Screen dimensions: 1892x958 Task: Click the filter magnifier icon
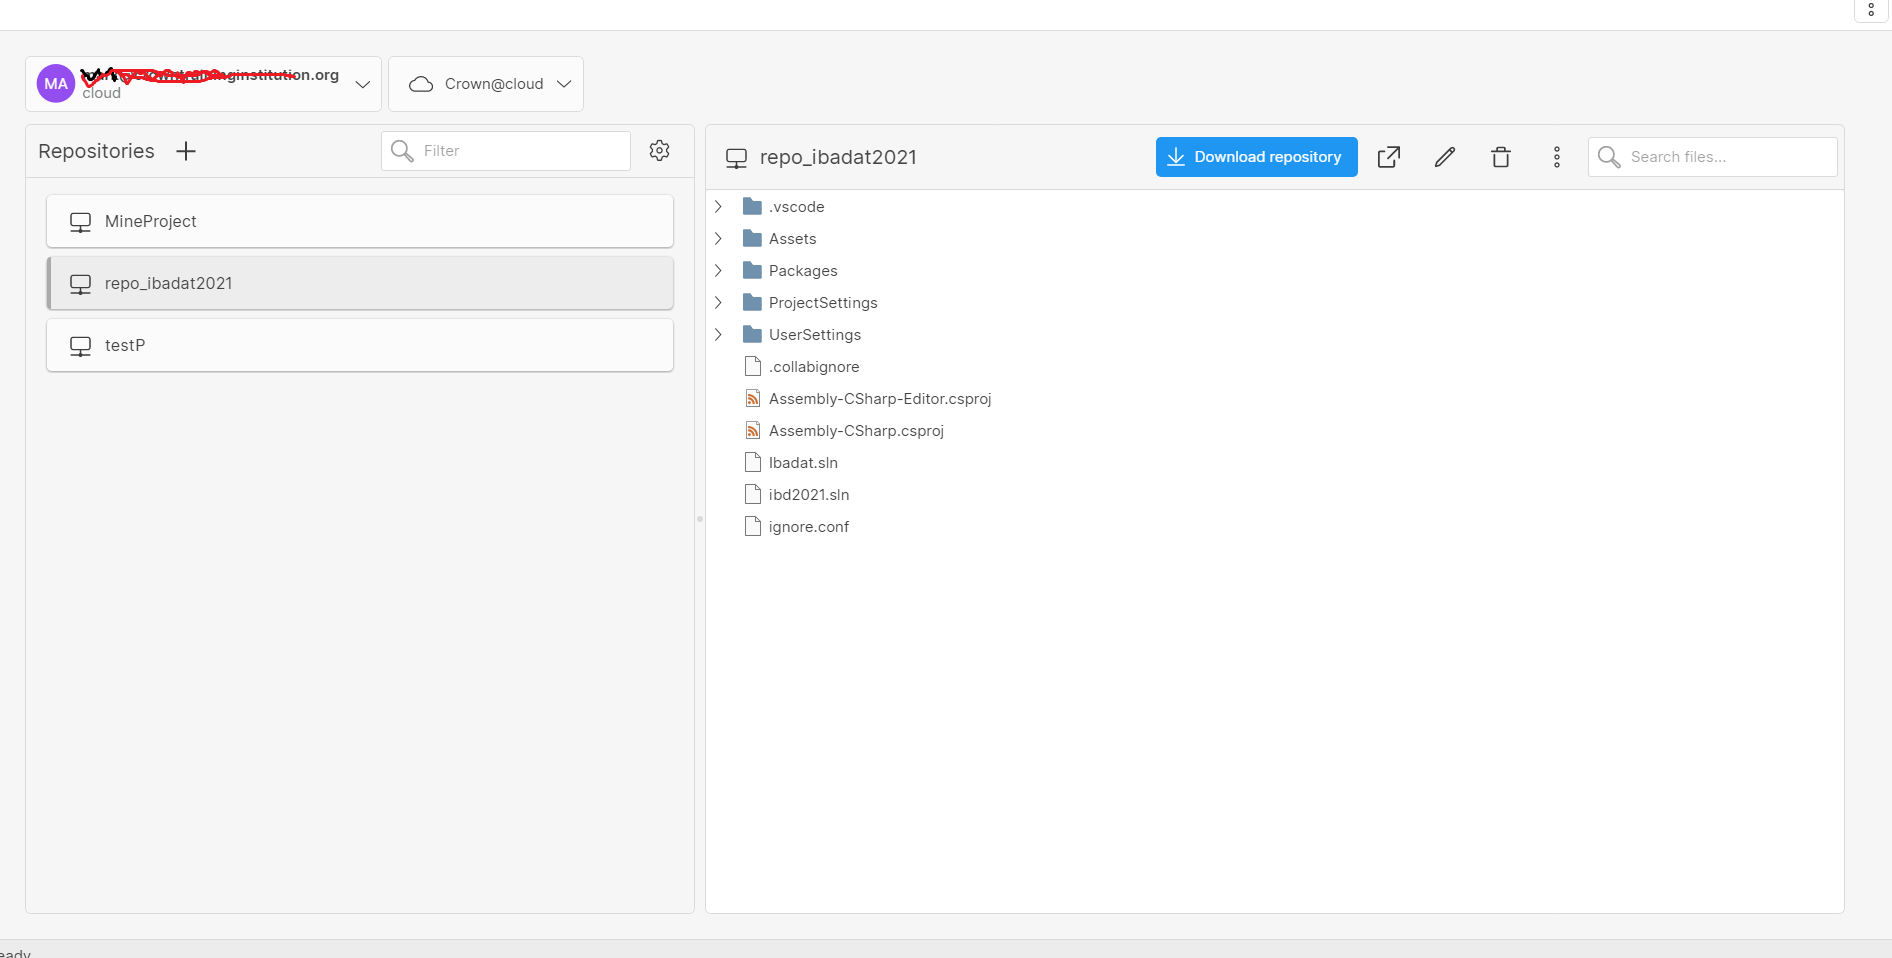[402, 150]
